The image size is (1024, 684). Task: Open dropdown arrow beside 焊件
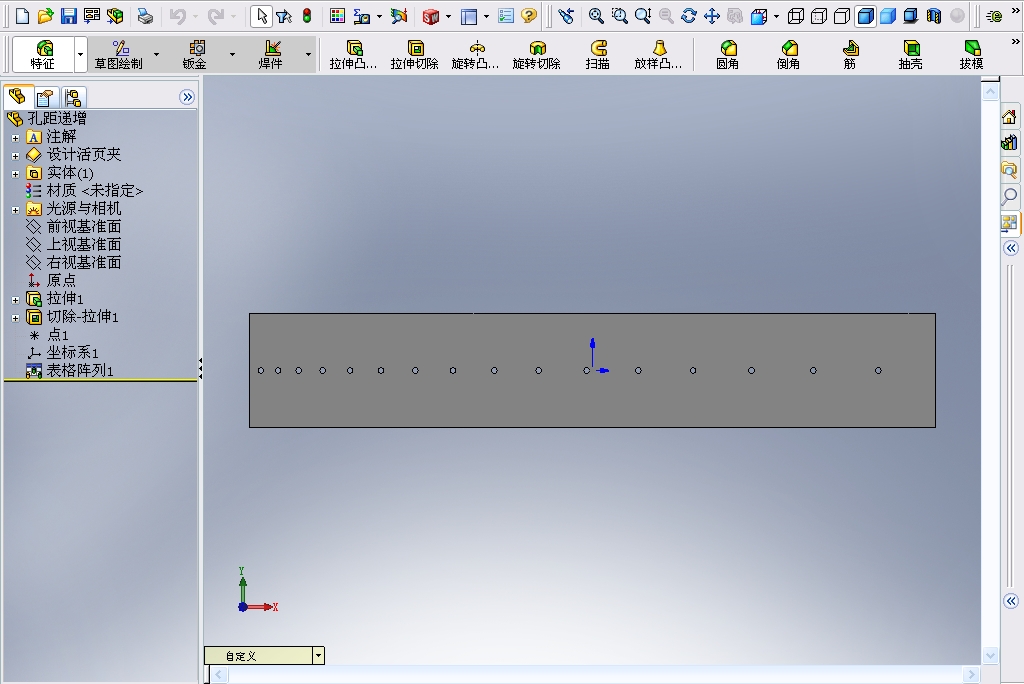pyautogui.click(x=308, y=54)
